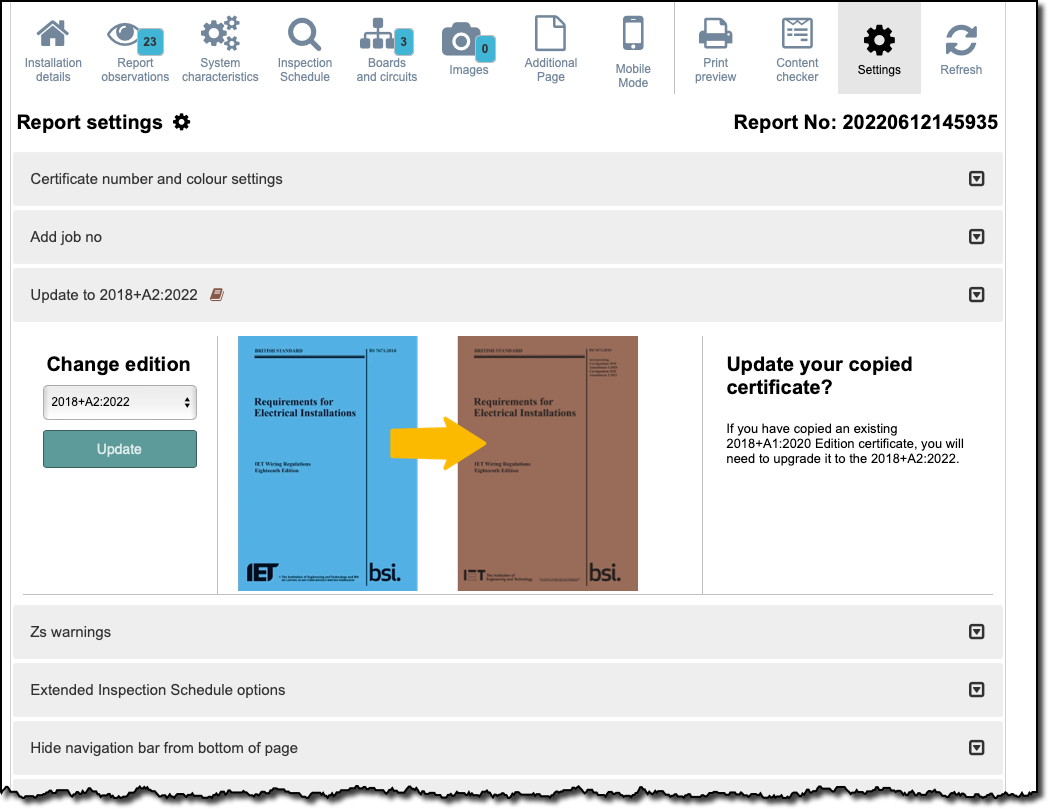Click the Change edition heading
This screenshot has height=809, width=1048.
(x=118, y=364)
